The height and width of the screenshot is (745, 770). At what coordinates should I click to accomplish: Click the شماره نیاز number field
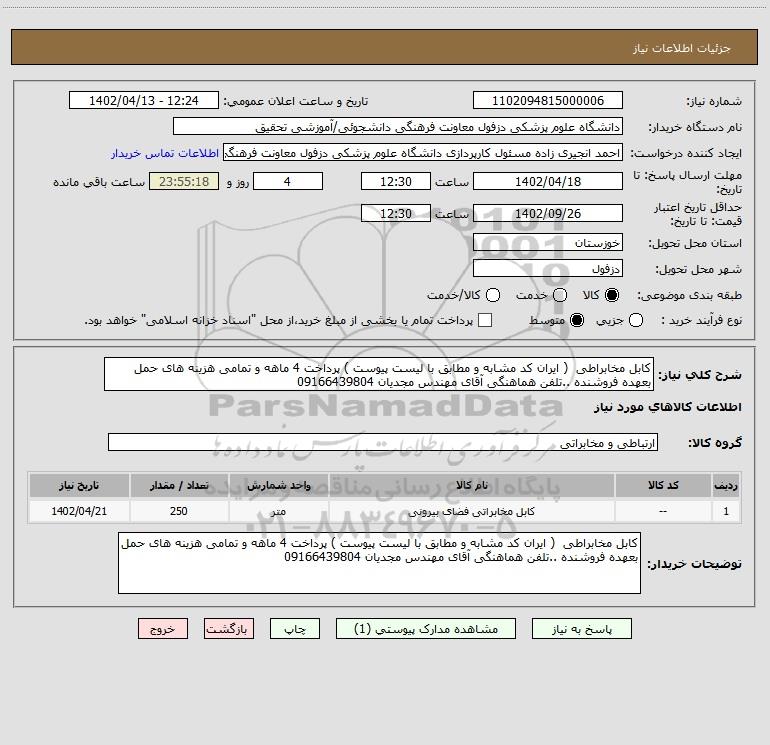click(x=548, y=100)
